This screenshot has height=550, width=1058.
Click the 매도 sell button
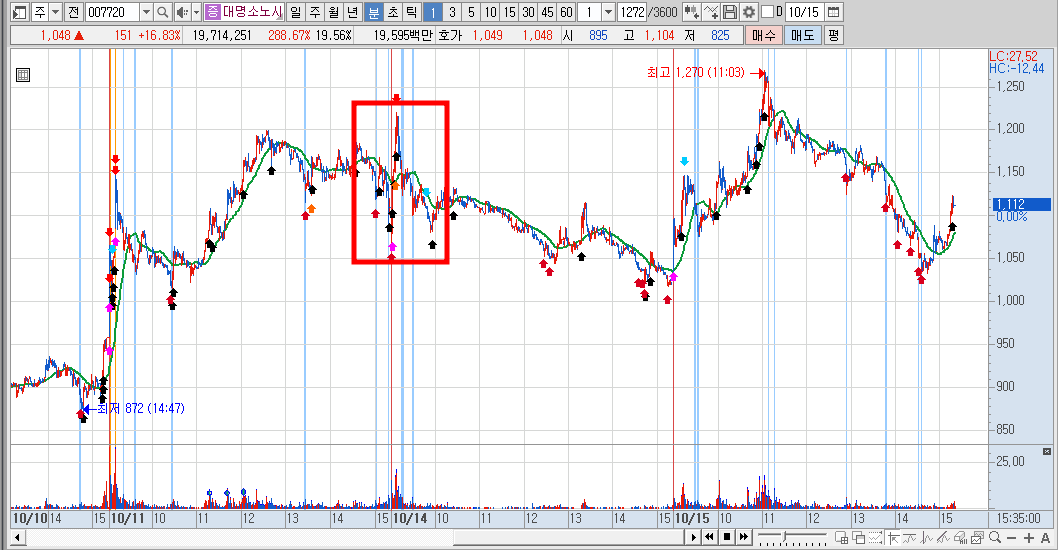pyautogui.click(x=803, y=35)
